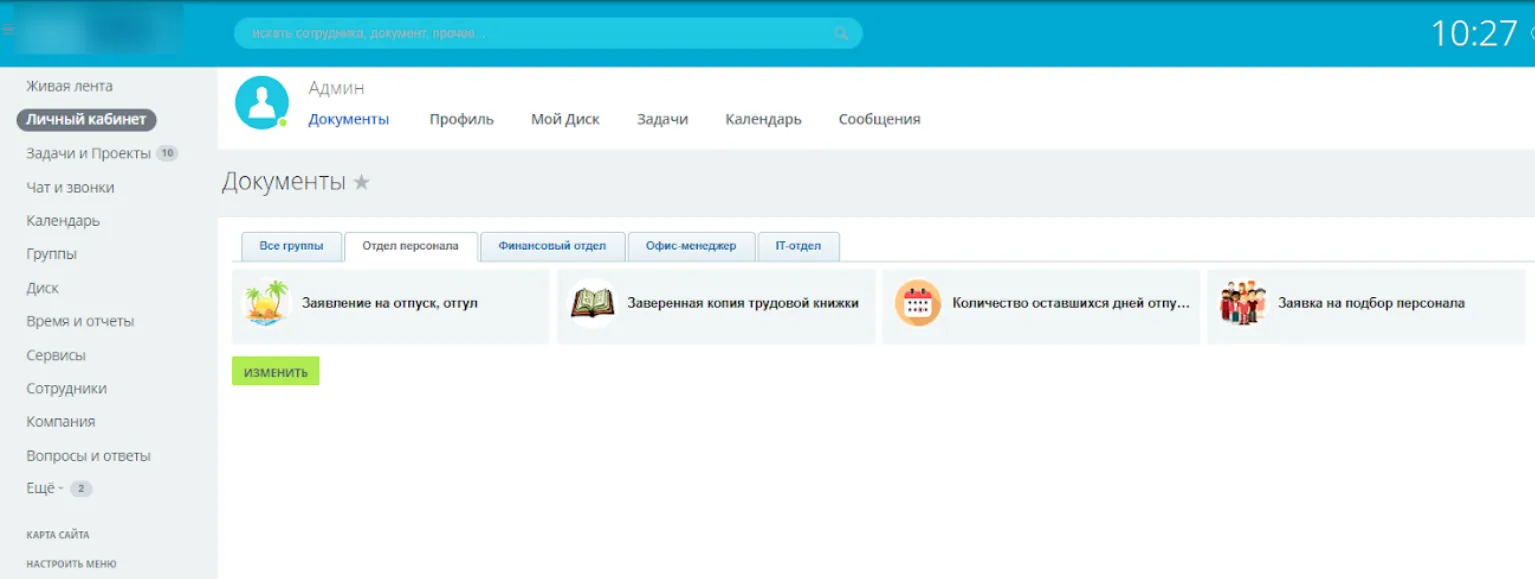Screen dimensions: 1535x579
Task: Click the 10:27 clock in the header
Action: coord(1474,34)
